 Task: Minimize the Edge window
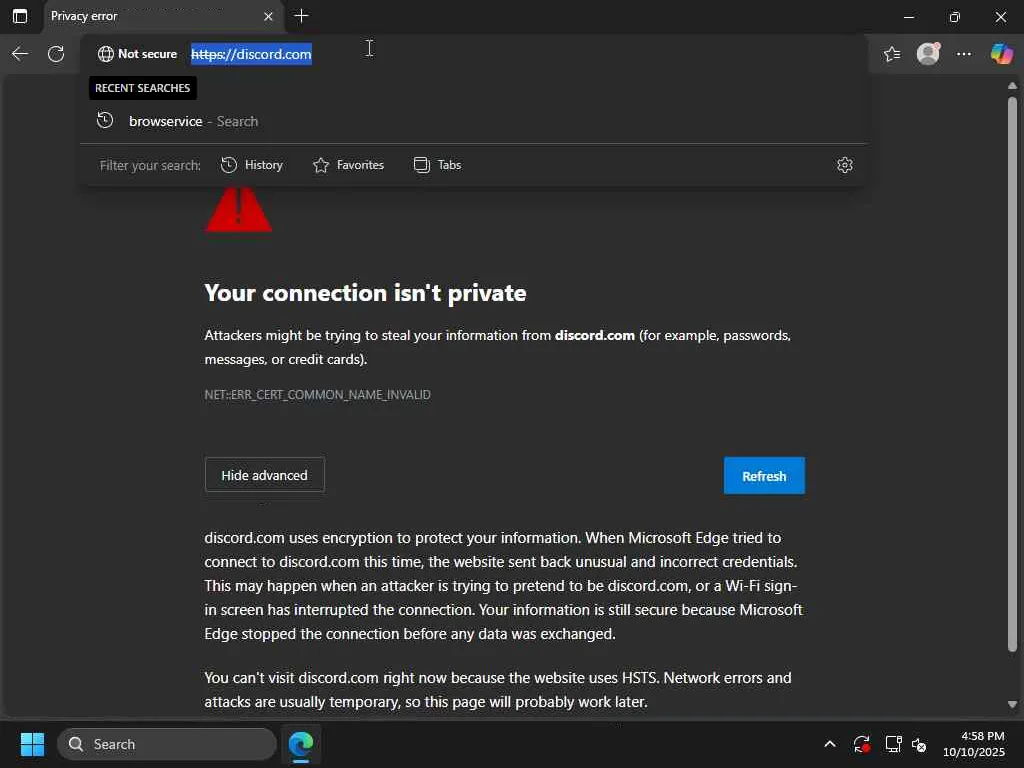coord(908,16)
